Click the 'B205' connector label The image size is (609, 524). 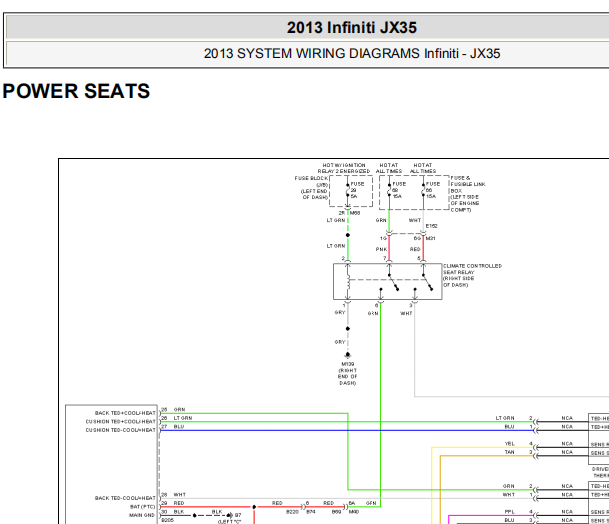coord(167,520)
